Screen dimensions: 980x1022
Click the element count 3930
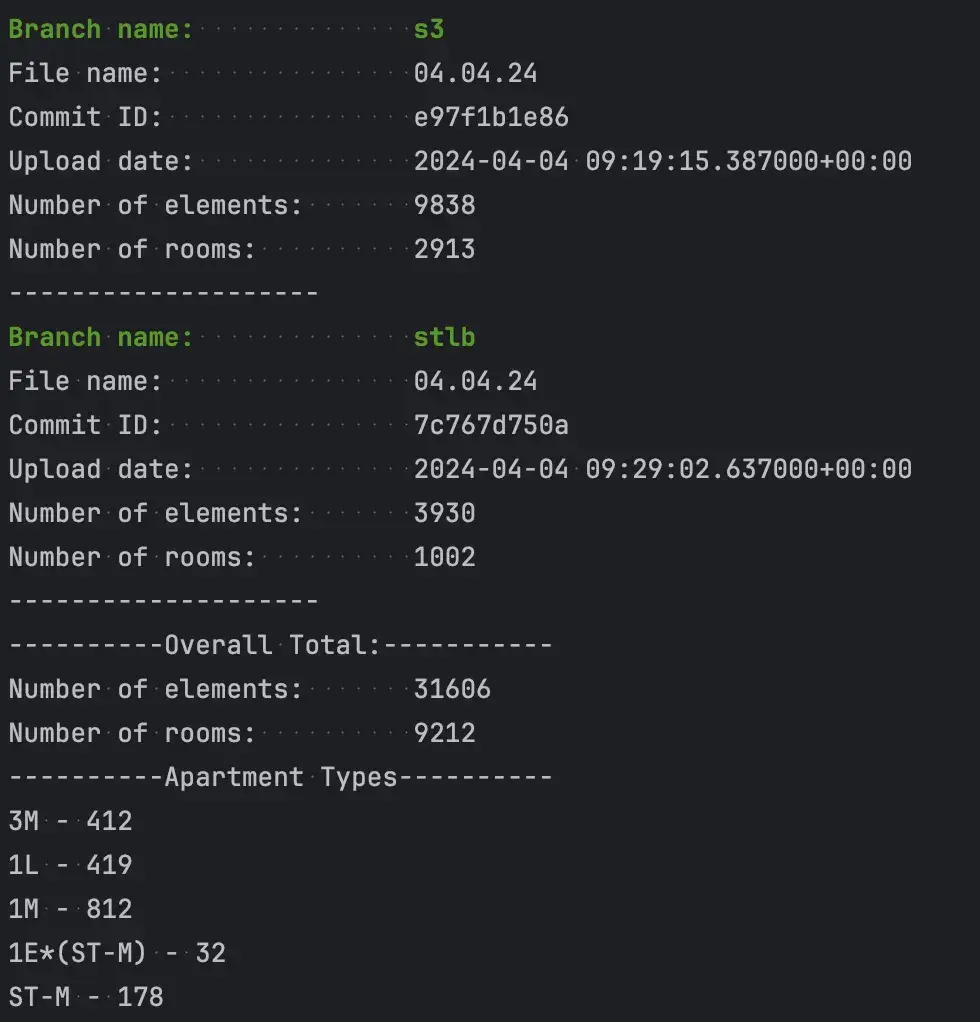click(444, 513)
